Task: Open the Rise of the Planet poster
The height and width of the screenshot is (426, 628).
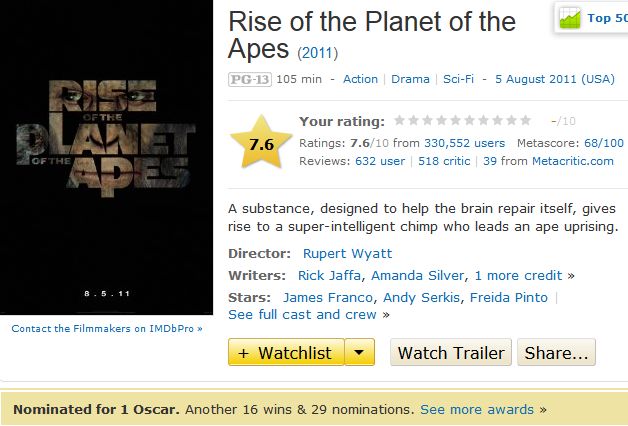Action: click(x=105, y=158)
